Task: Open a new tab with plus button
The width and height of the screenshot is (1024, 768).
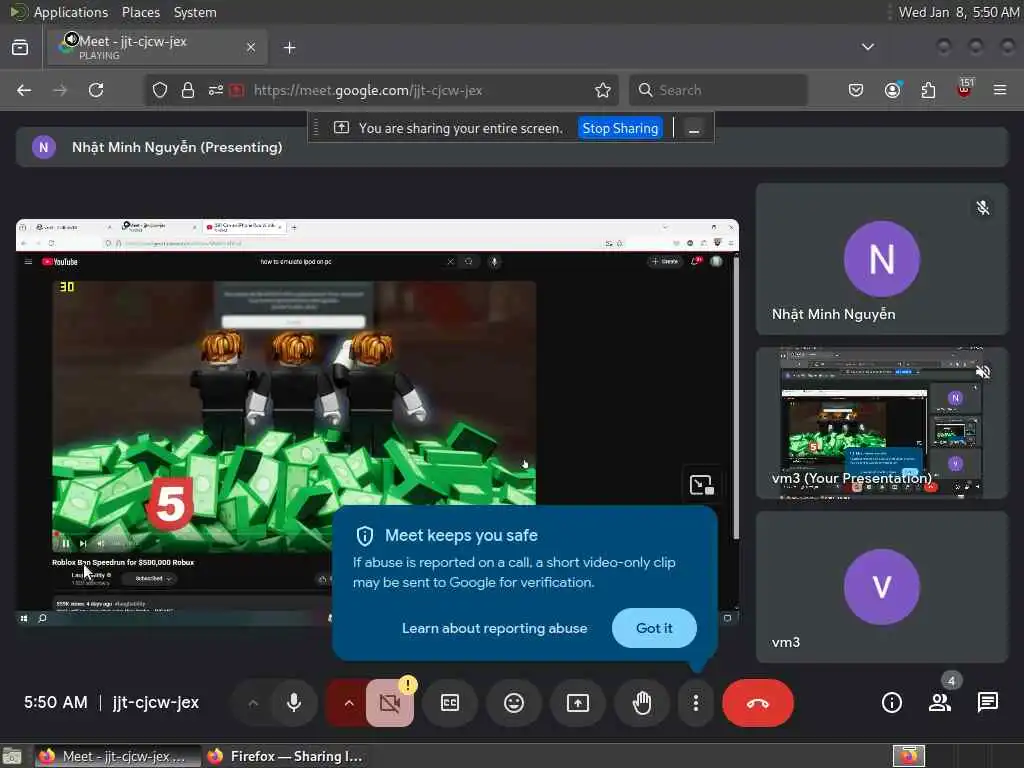Action: (290, 48)
